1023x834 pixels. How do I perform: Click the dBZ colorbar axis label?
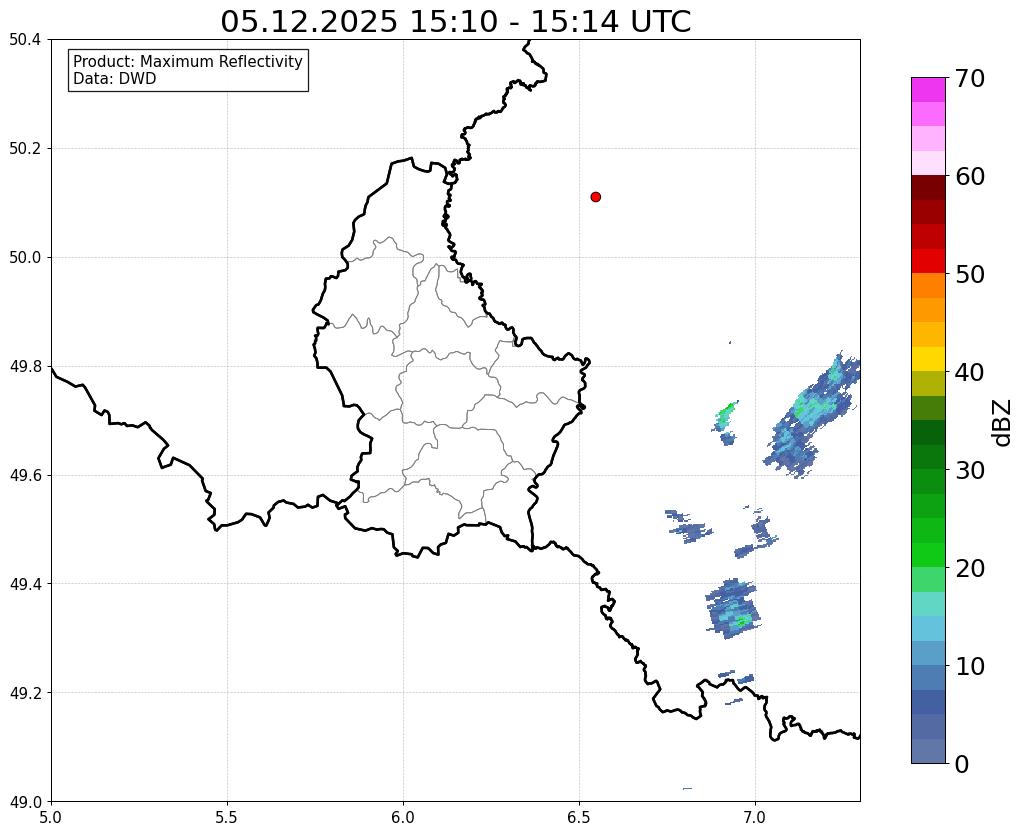[1003, 423]
